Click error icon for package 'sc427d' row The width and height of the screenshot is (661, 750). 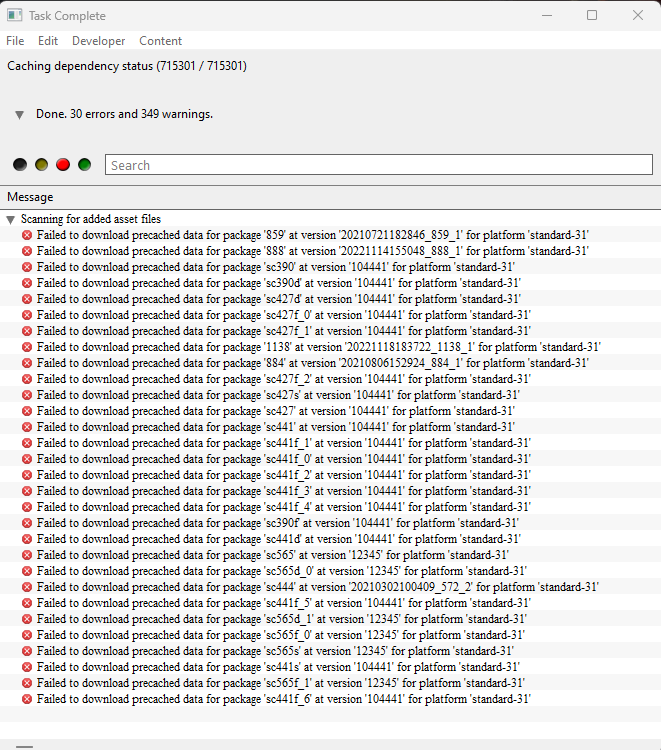[x=27, y=299]
